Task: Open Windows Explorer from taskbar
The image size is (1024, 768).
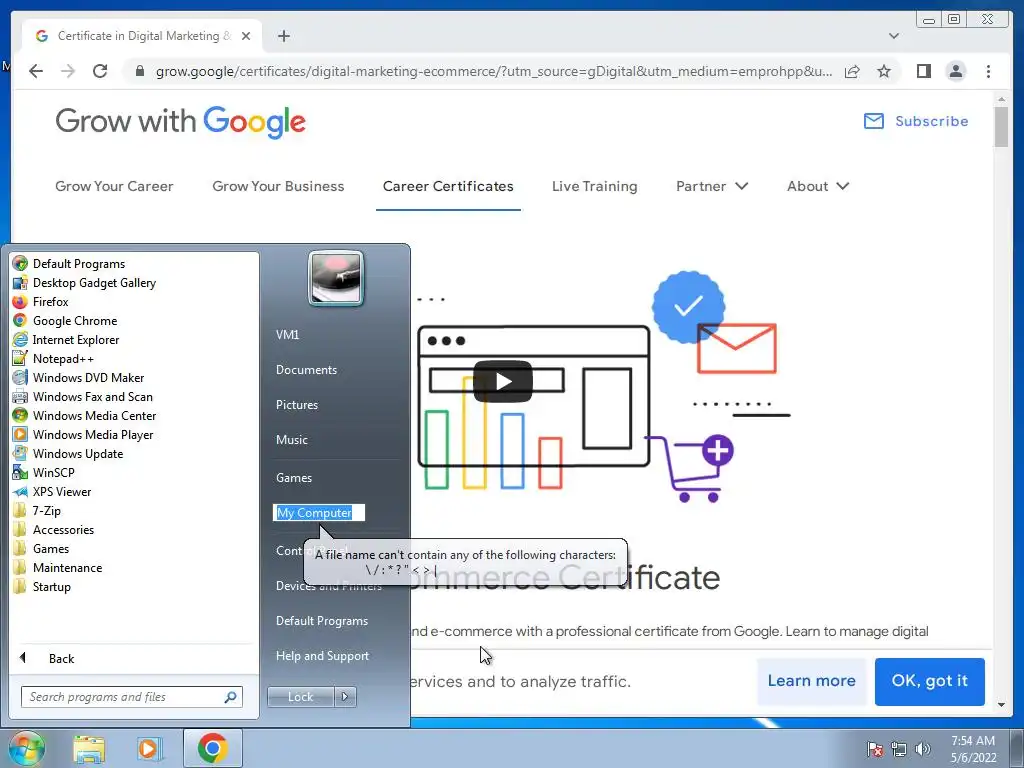Action: pos(89,748)
